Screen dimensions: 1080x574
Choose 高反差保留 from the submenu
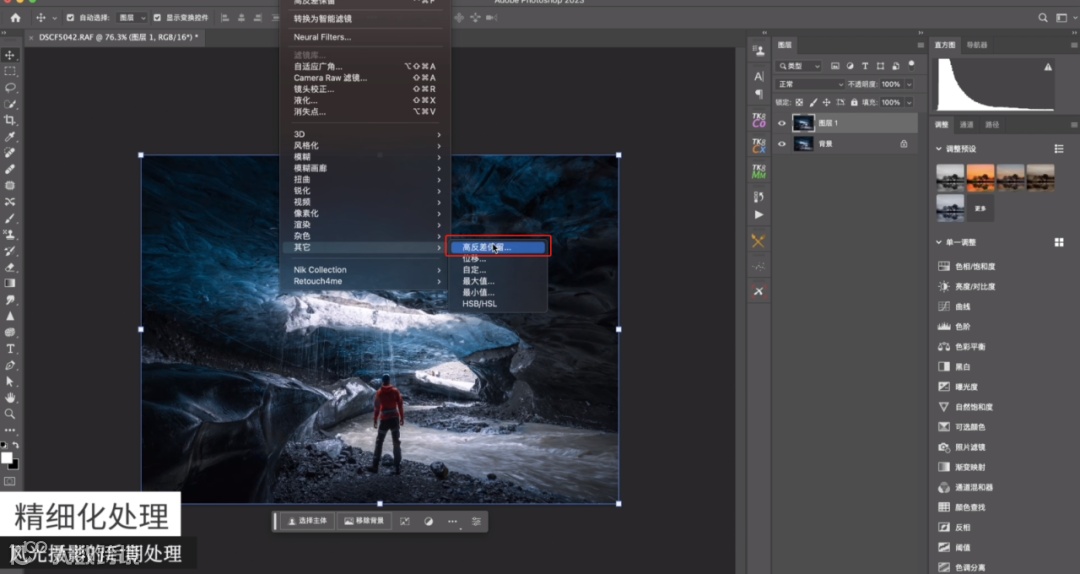(x=497, y=247)
